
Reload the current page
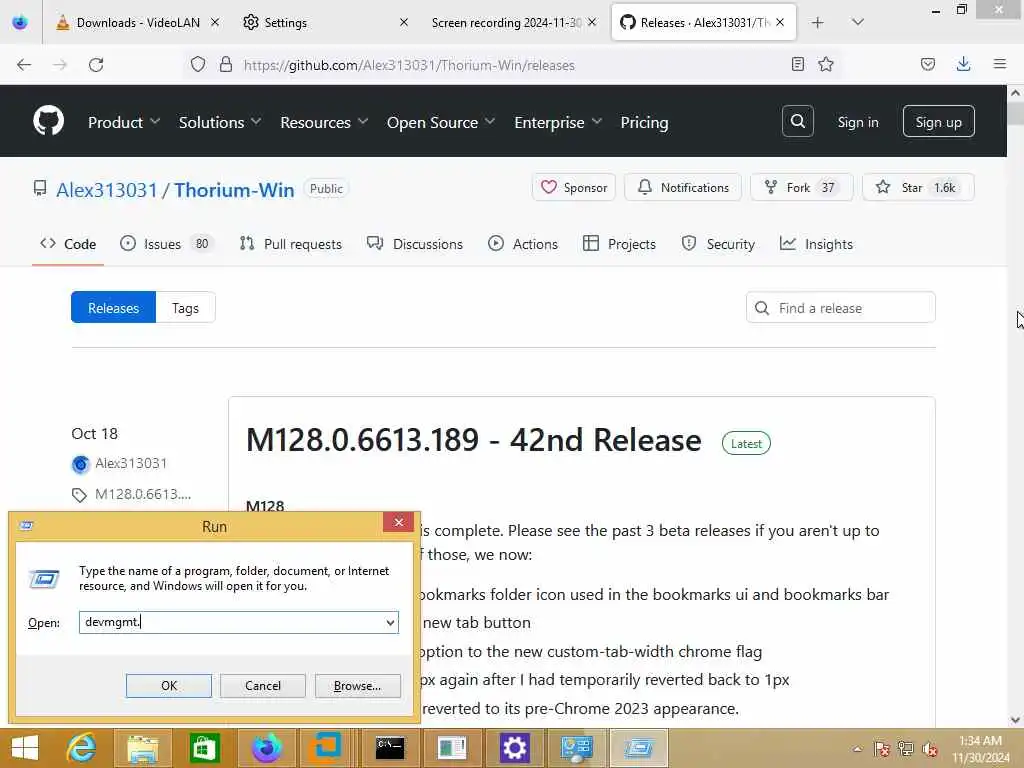point(96,65)
